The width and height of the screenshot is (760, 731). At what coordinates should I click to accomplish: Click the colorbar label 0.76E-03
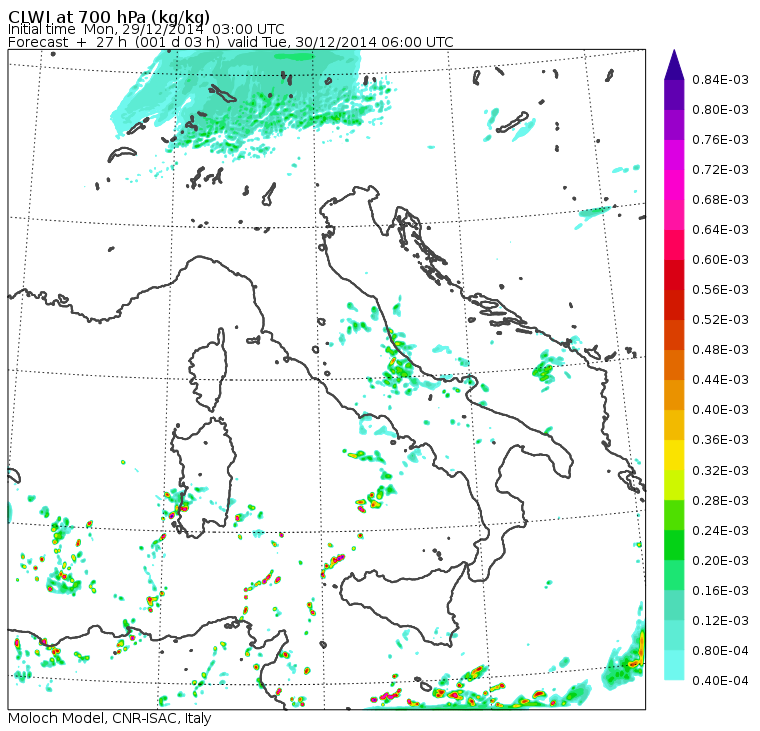(720, 140)
